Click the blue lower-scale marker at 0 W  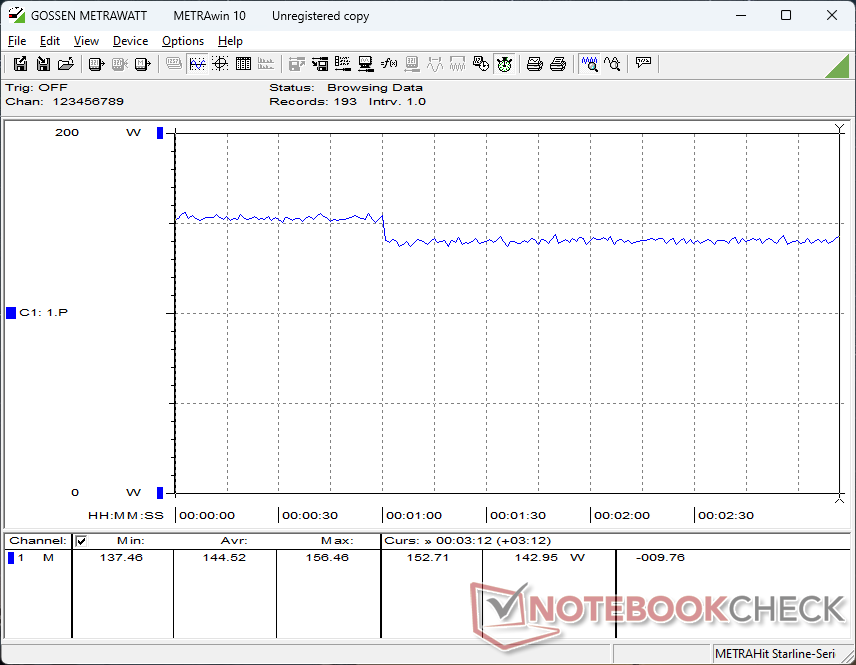160,492
